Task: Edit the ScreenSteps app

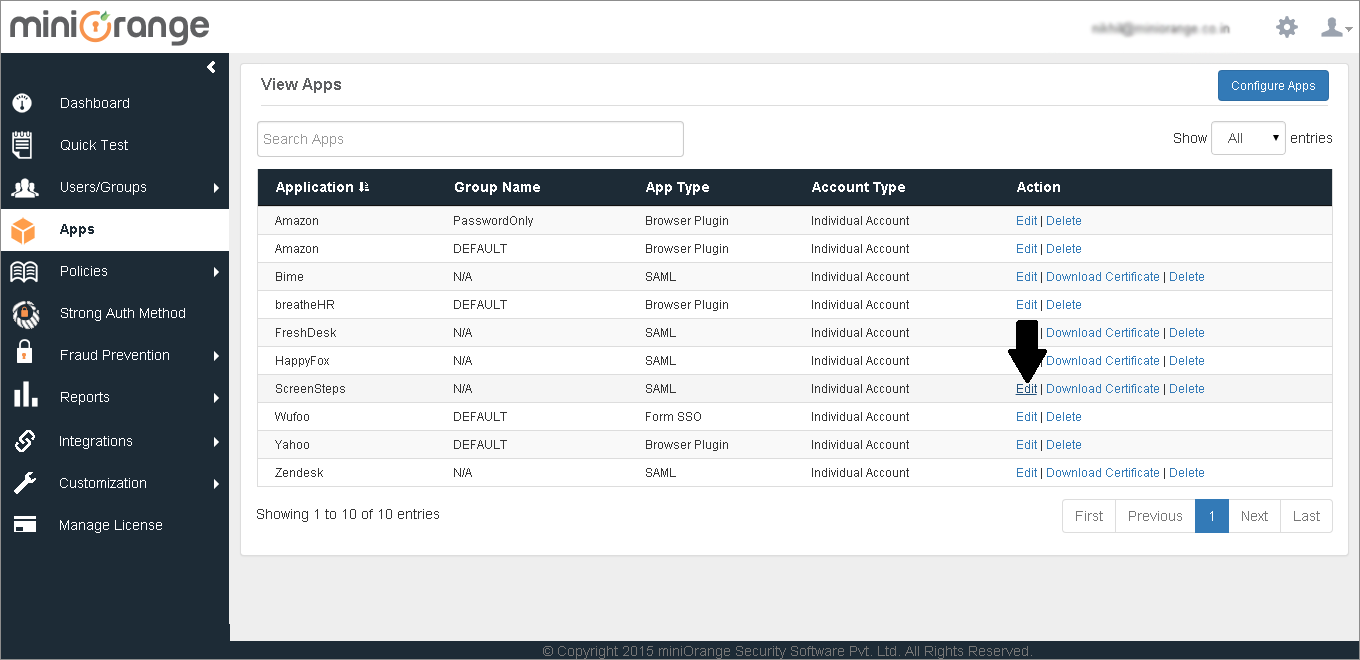Action: point(1026,389)
